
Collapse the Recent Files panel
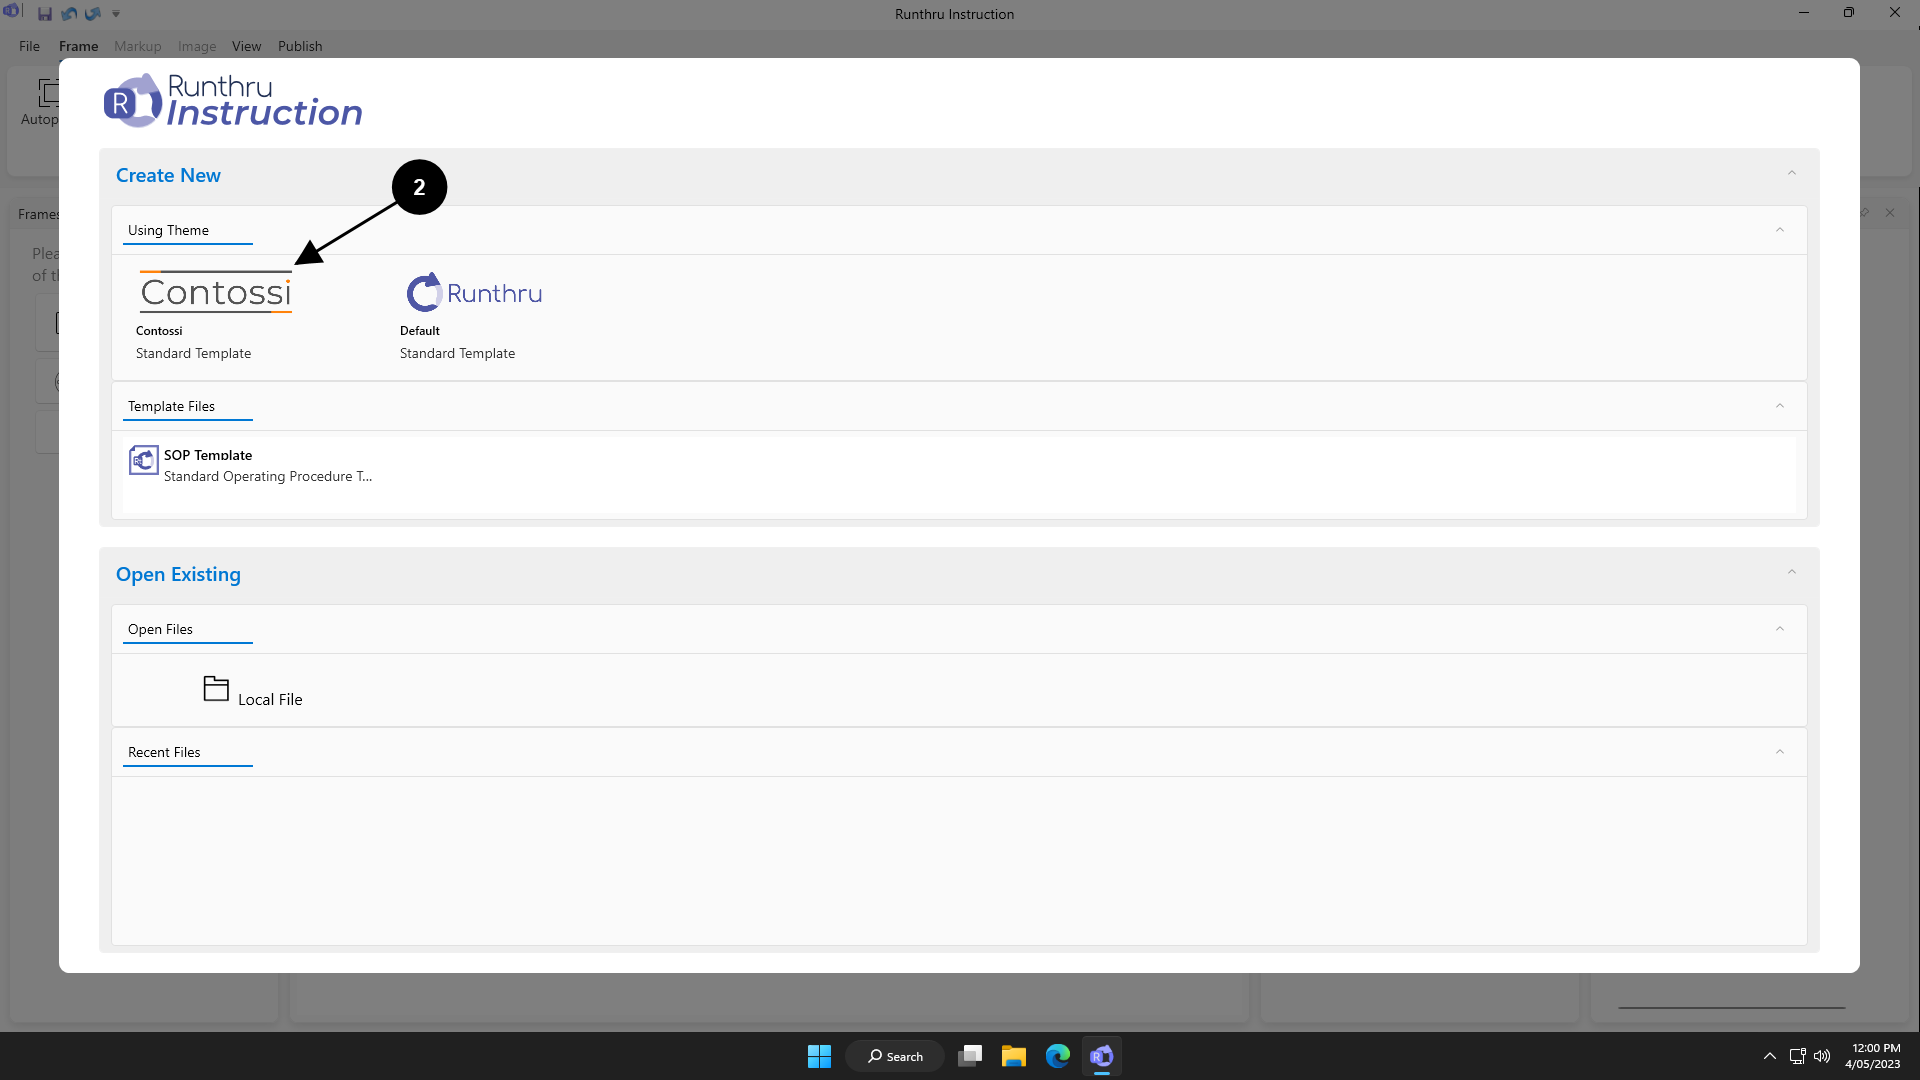(1779, 753)
